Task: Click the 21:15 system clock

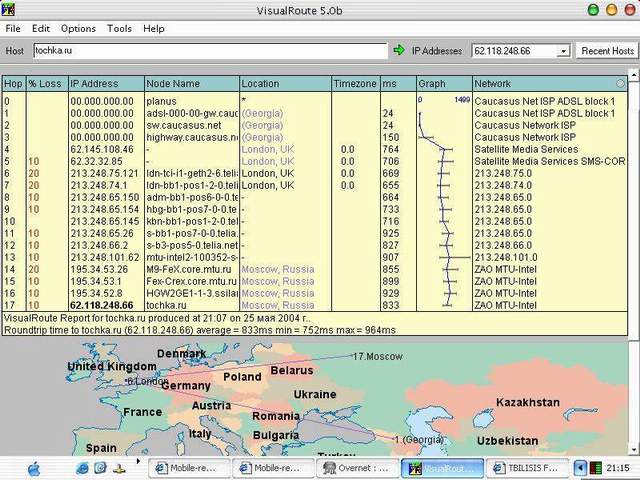Action: (618, 468)
